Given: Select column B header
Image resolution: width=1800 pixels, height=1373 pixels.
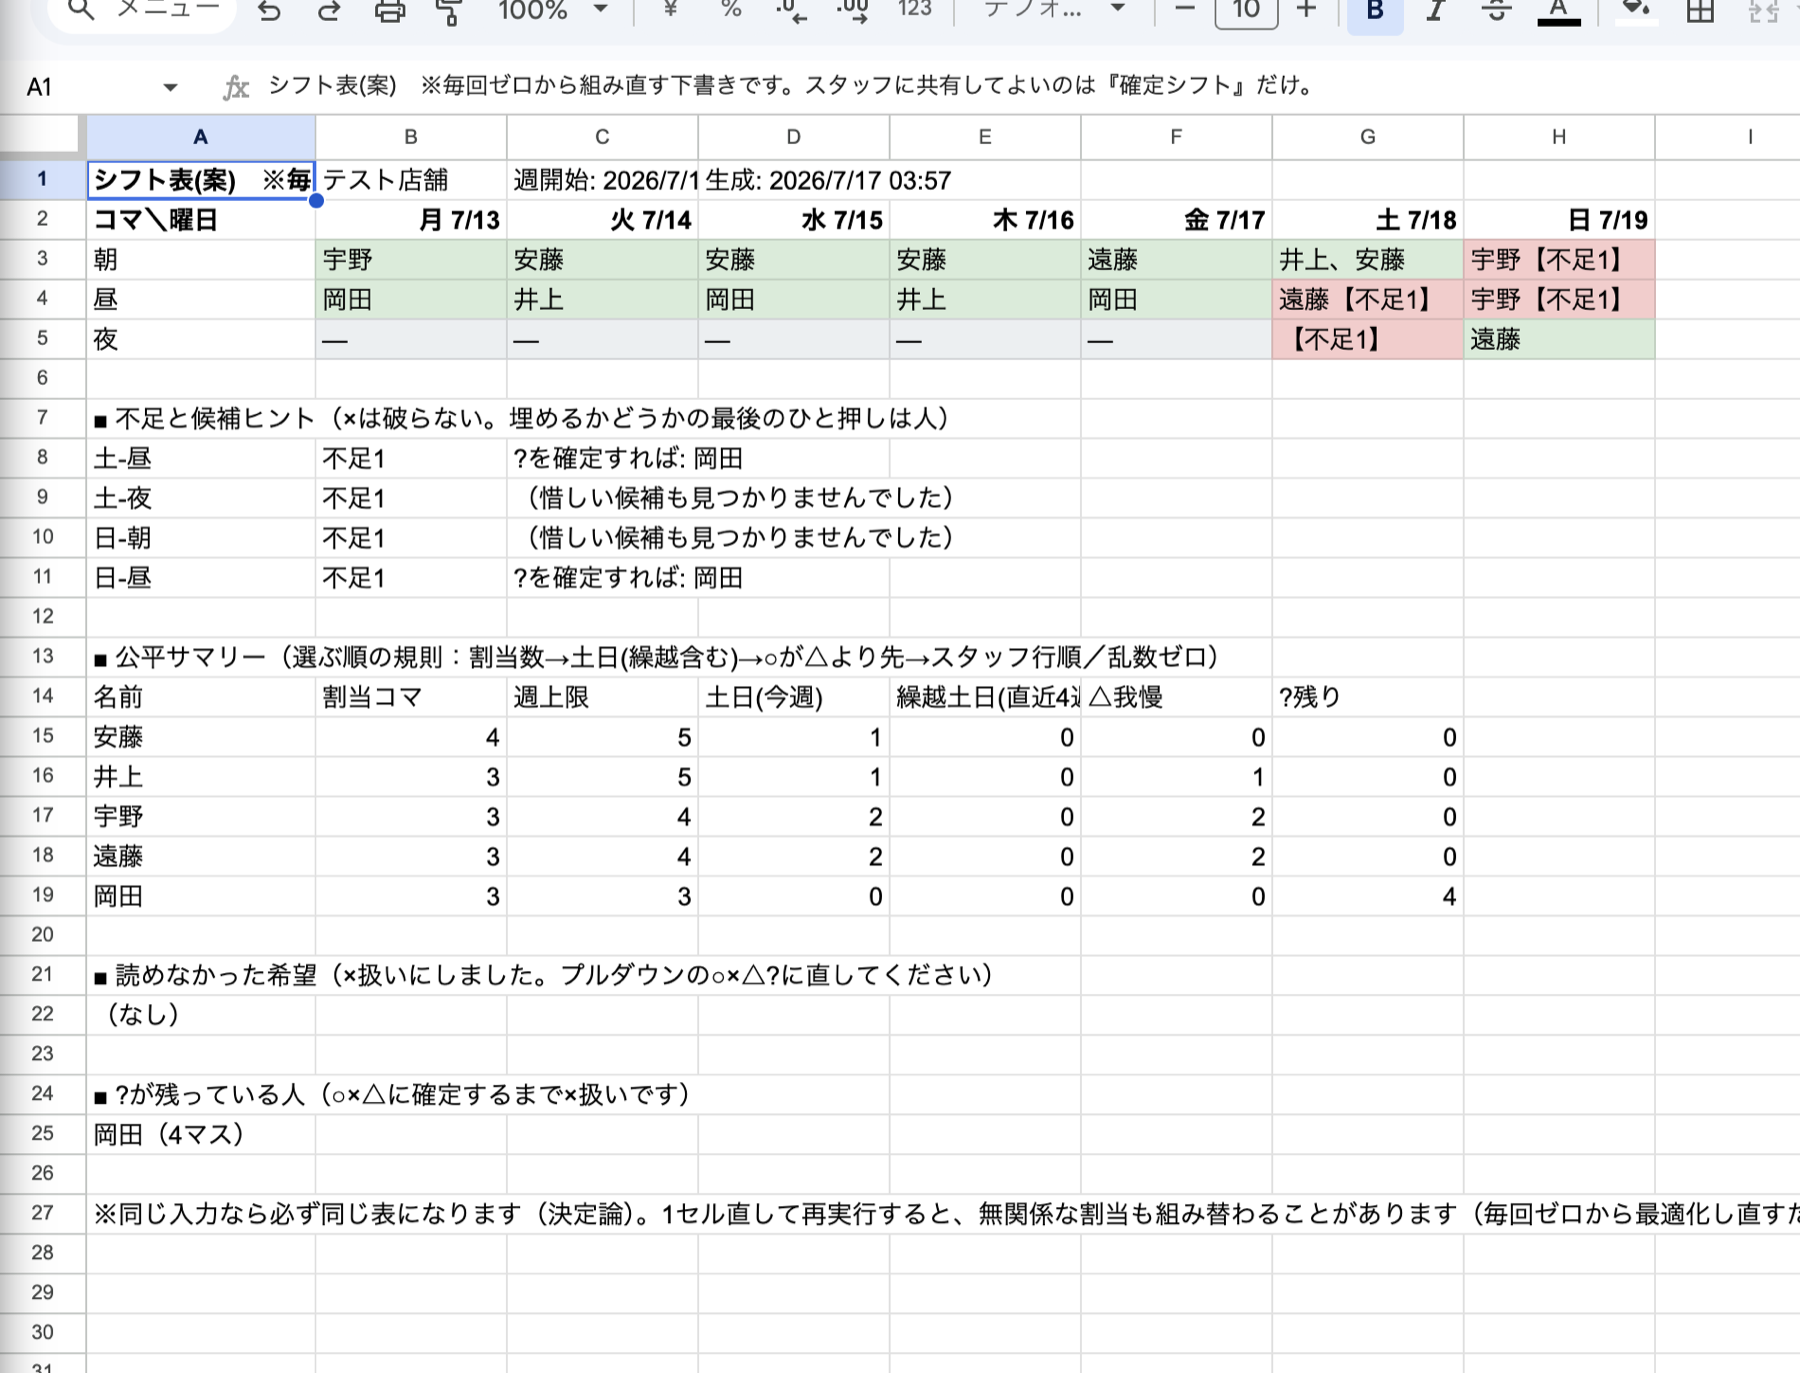Looking at the screenshot, I should (411, 137).
